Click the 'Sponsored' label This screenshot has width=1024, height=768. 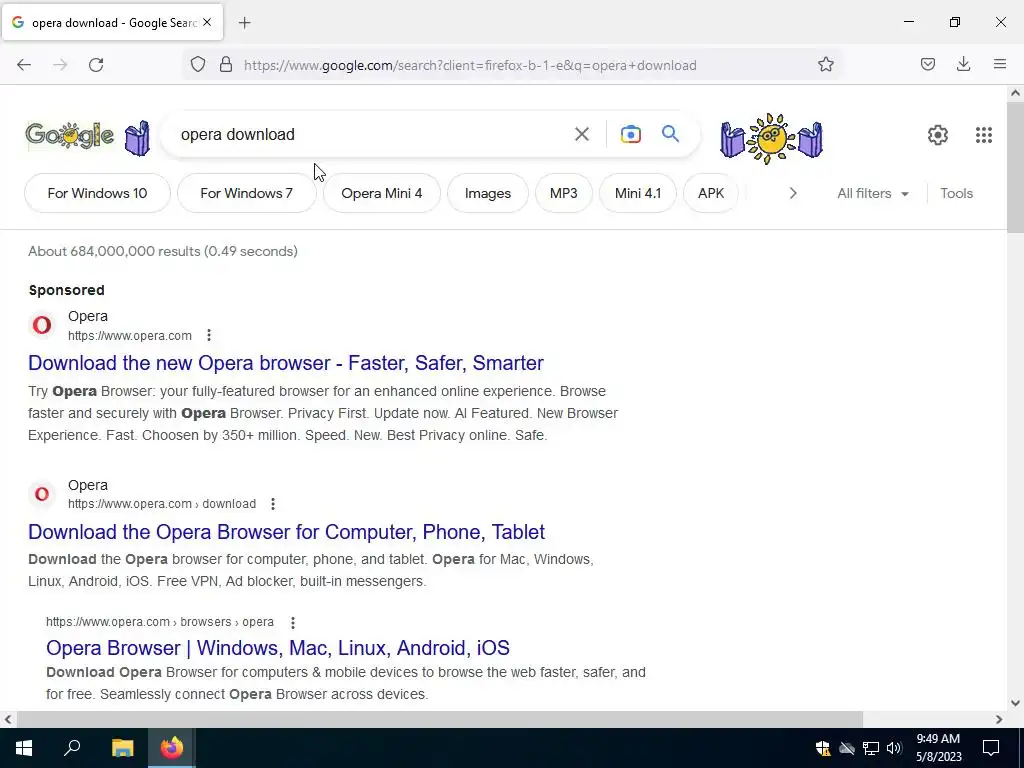click(x=67, y=290)
